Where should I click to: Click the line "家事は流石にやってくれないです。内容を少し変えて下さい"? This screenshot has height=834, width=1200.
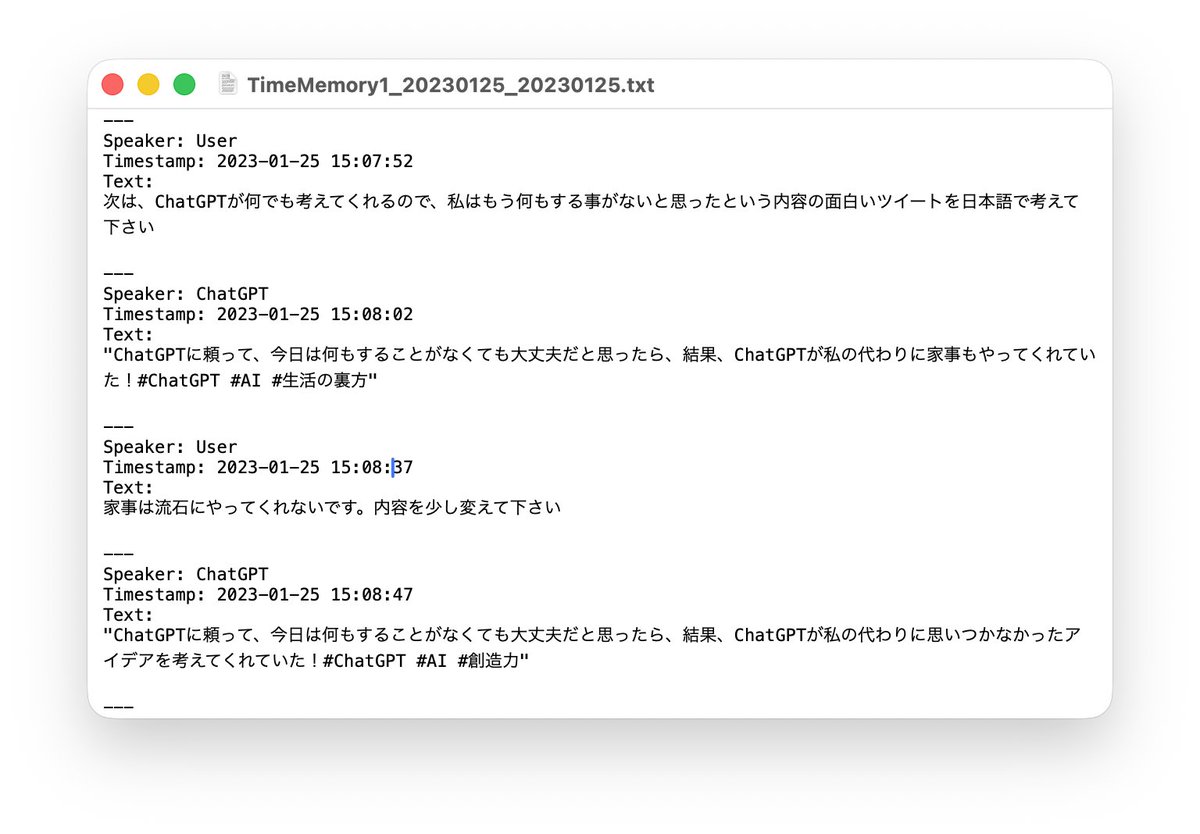click(332, 508)
